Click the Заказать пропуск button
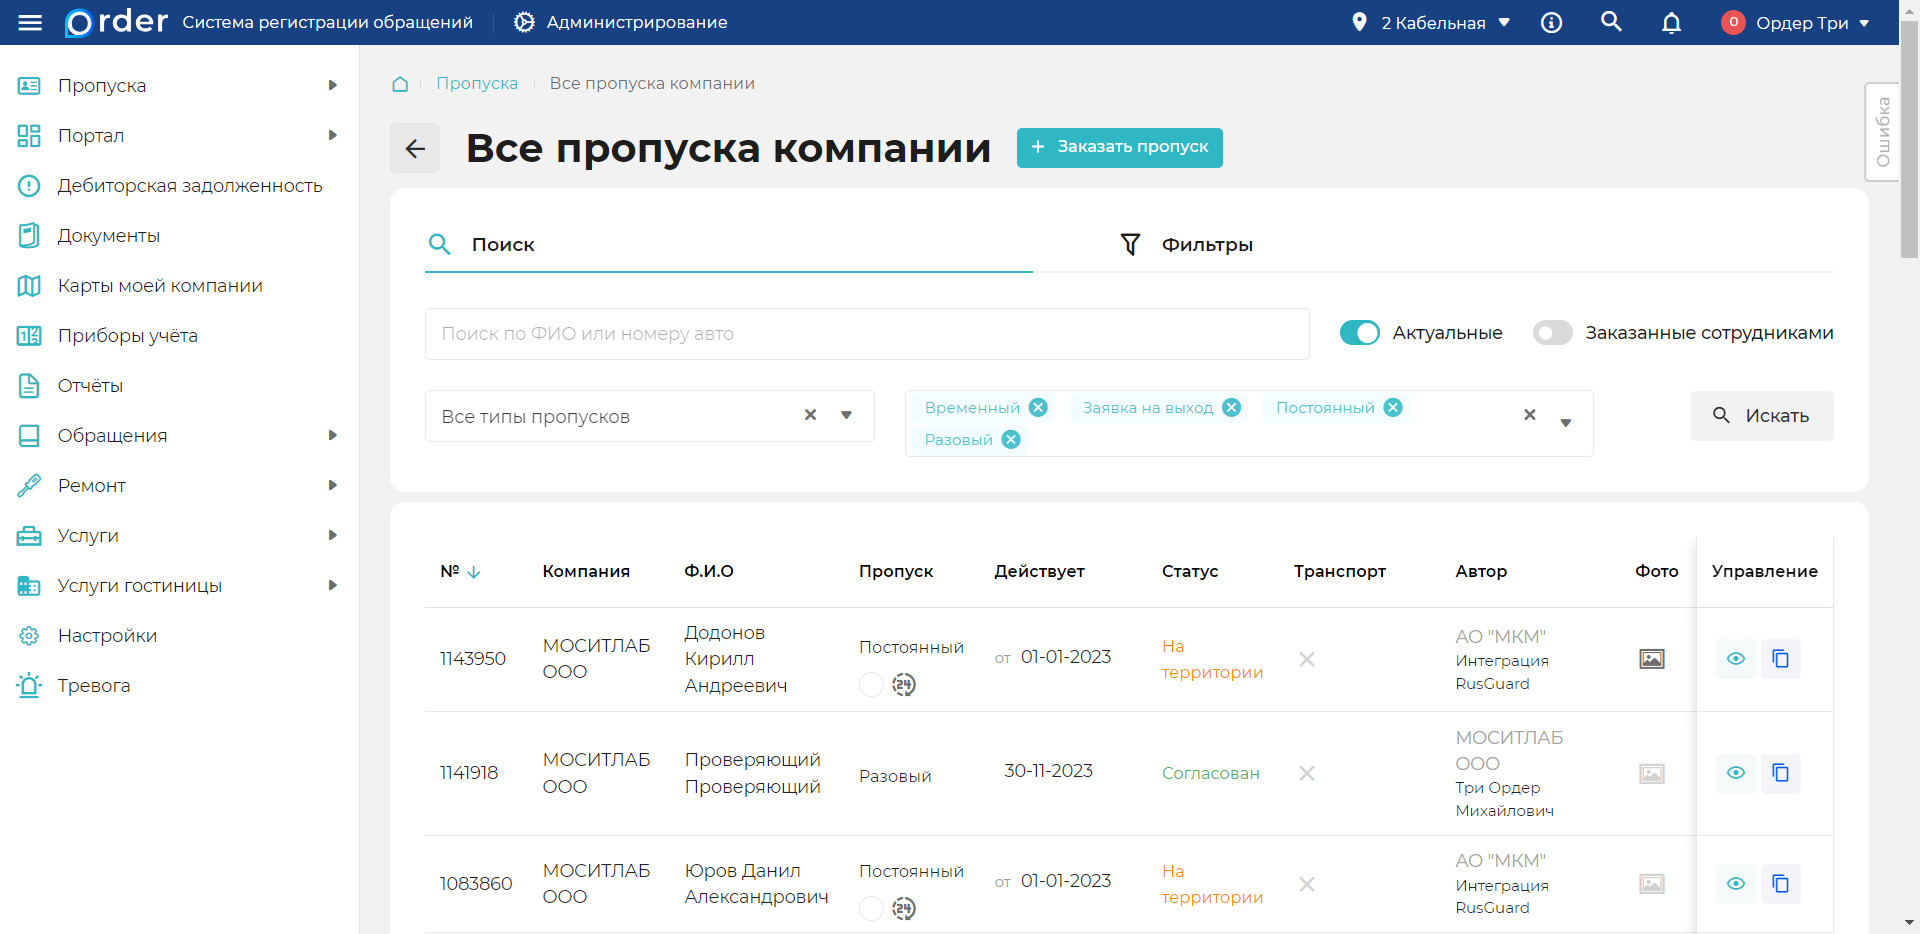Image resolution: width=1920 pixels, height=934 pixels. [x=1119, y=147]
